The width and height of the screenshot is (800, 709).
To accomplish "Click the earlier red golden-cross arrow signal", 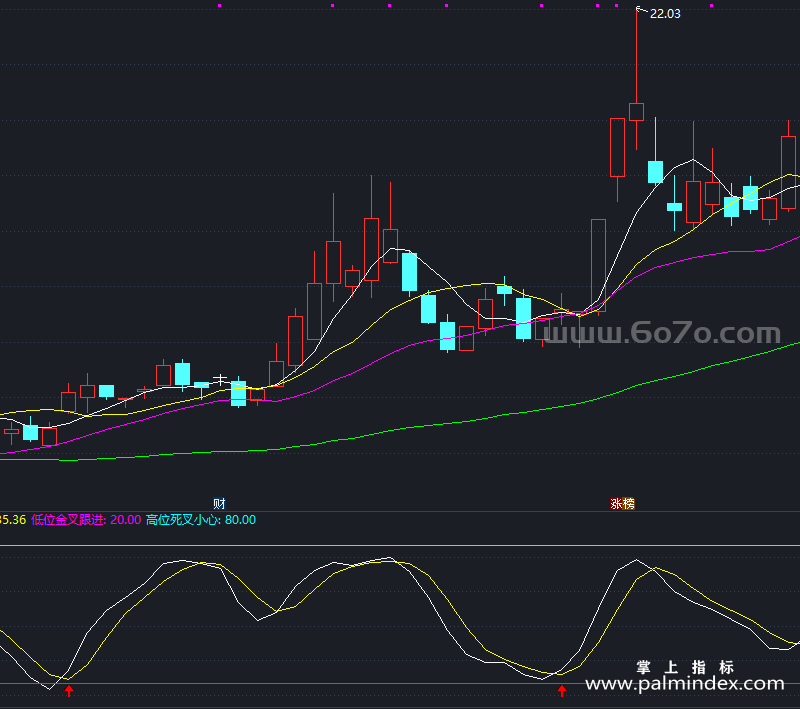I will point(69,691).
